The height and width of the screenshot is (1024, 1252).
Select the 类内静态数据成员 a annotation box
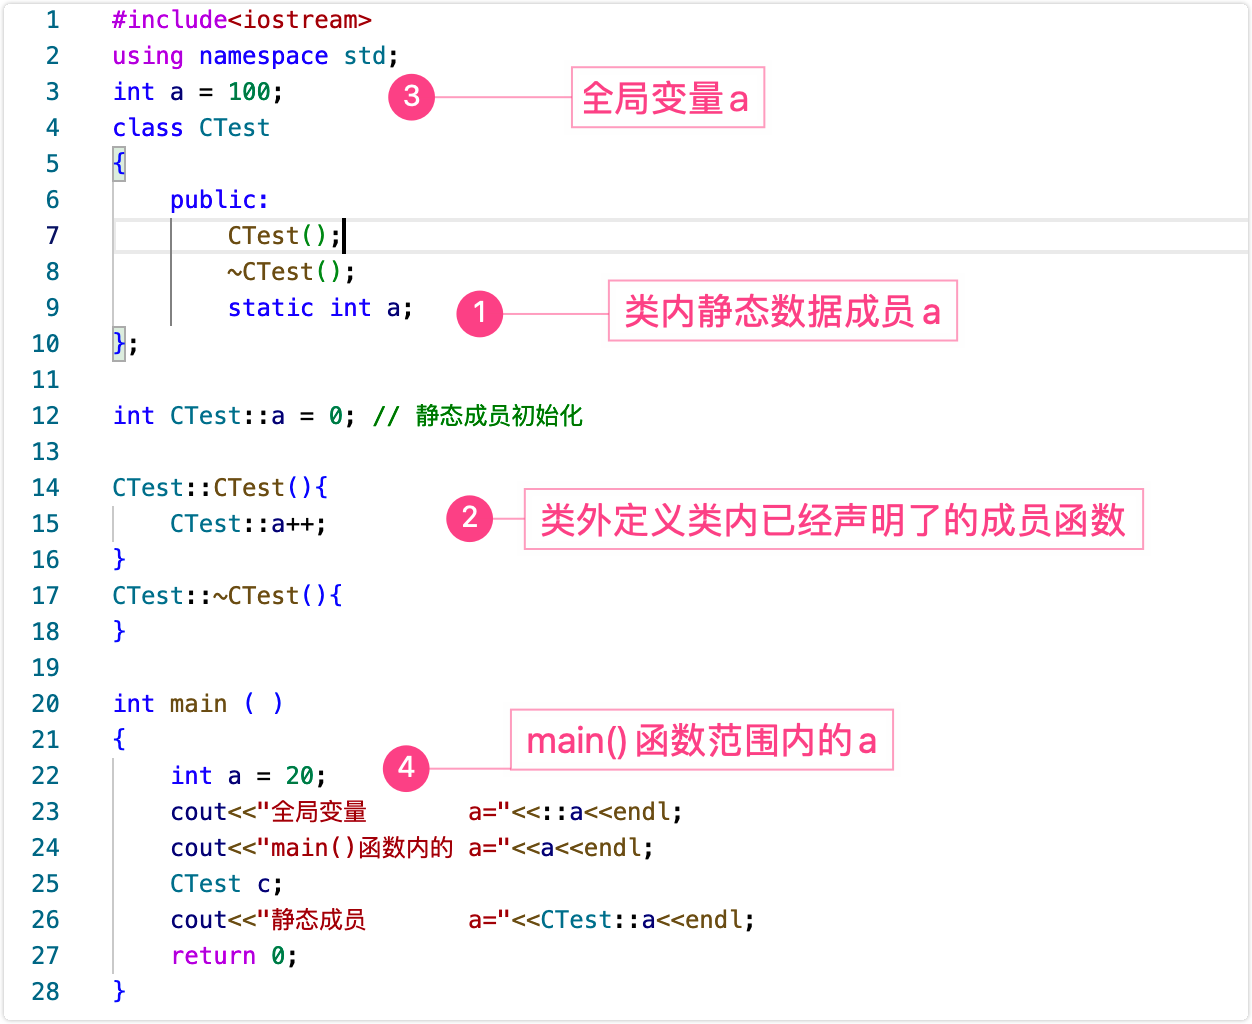coord(783,311)
